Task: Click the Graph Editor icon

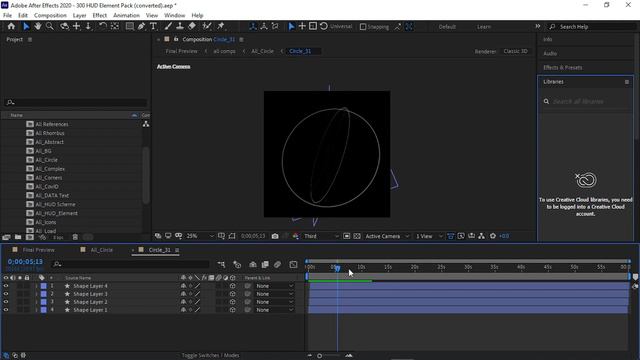Action: point(293,264)
